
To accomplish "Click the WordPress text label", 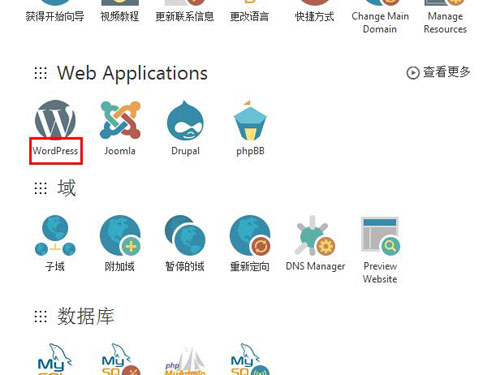I will [55, 151].
